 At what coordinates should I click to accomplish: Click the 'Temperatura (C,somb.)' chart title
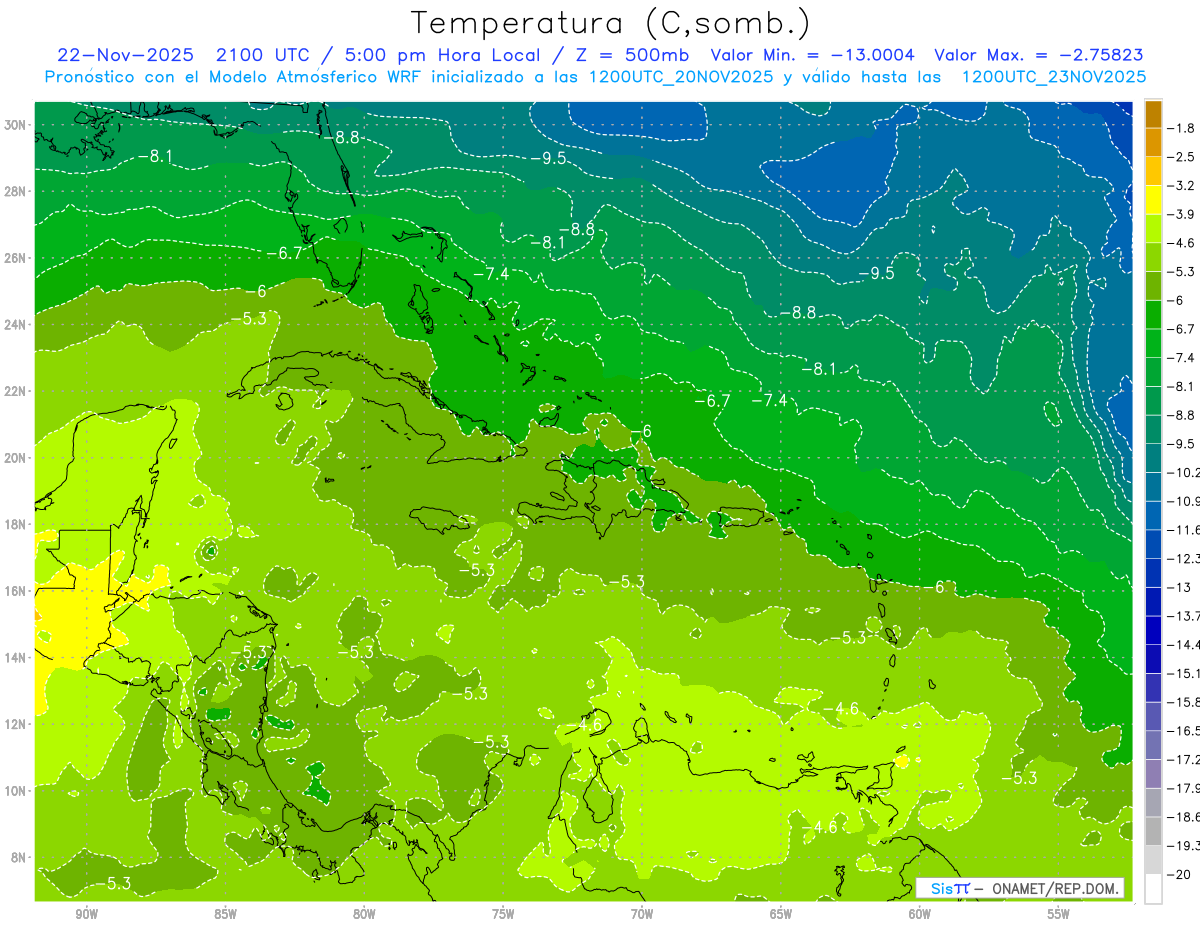611,23
